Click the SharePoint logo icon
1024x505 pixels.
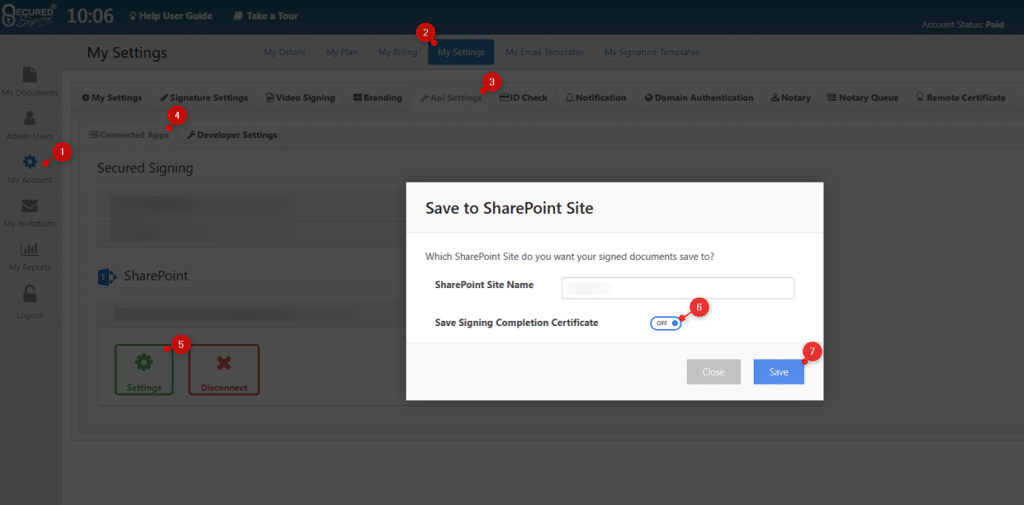click(106, 276)
